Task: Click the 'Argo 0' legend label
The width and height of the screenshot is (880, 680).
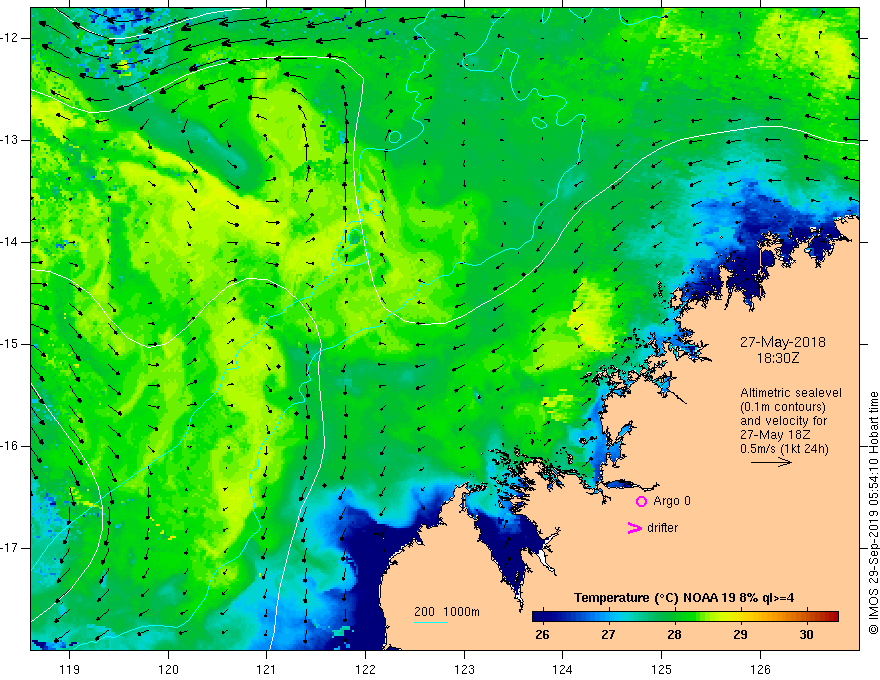Action: pyautogui.click(x=672, y=501)
